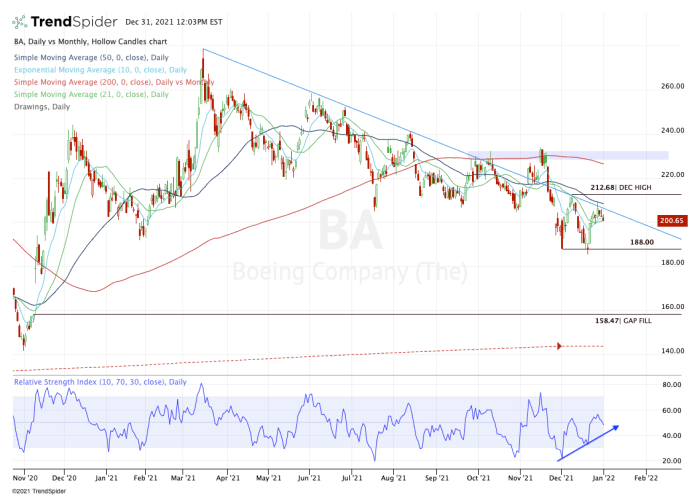Click the 220.00 price axis label
Viewport: 700px width, 497px height.
tap(672, 175)
